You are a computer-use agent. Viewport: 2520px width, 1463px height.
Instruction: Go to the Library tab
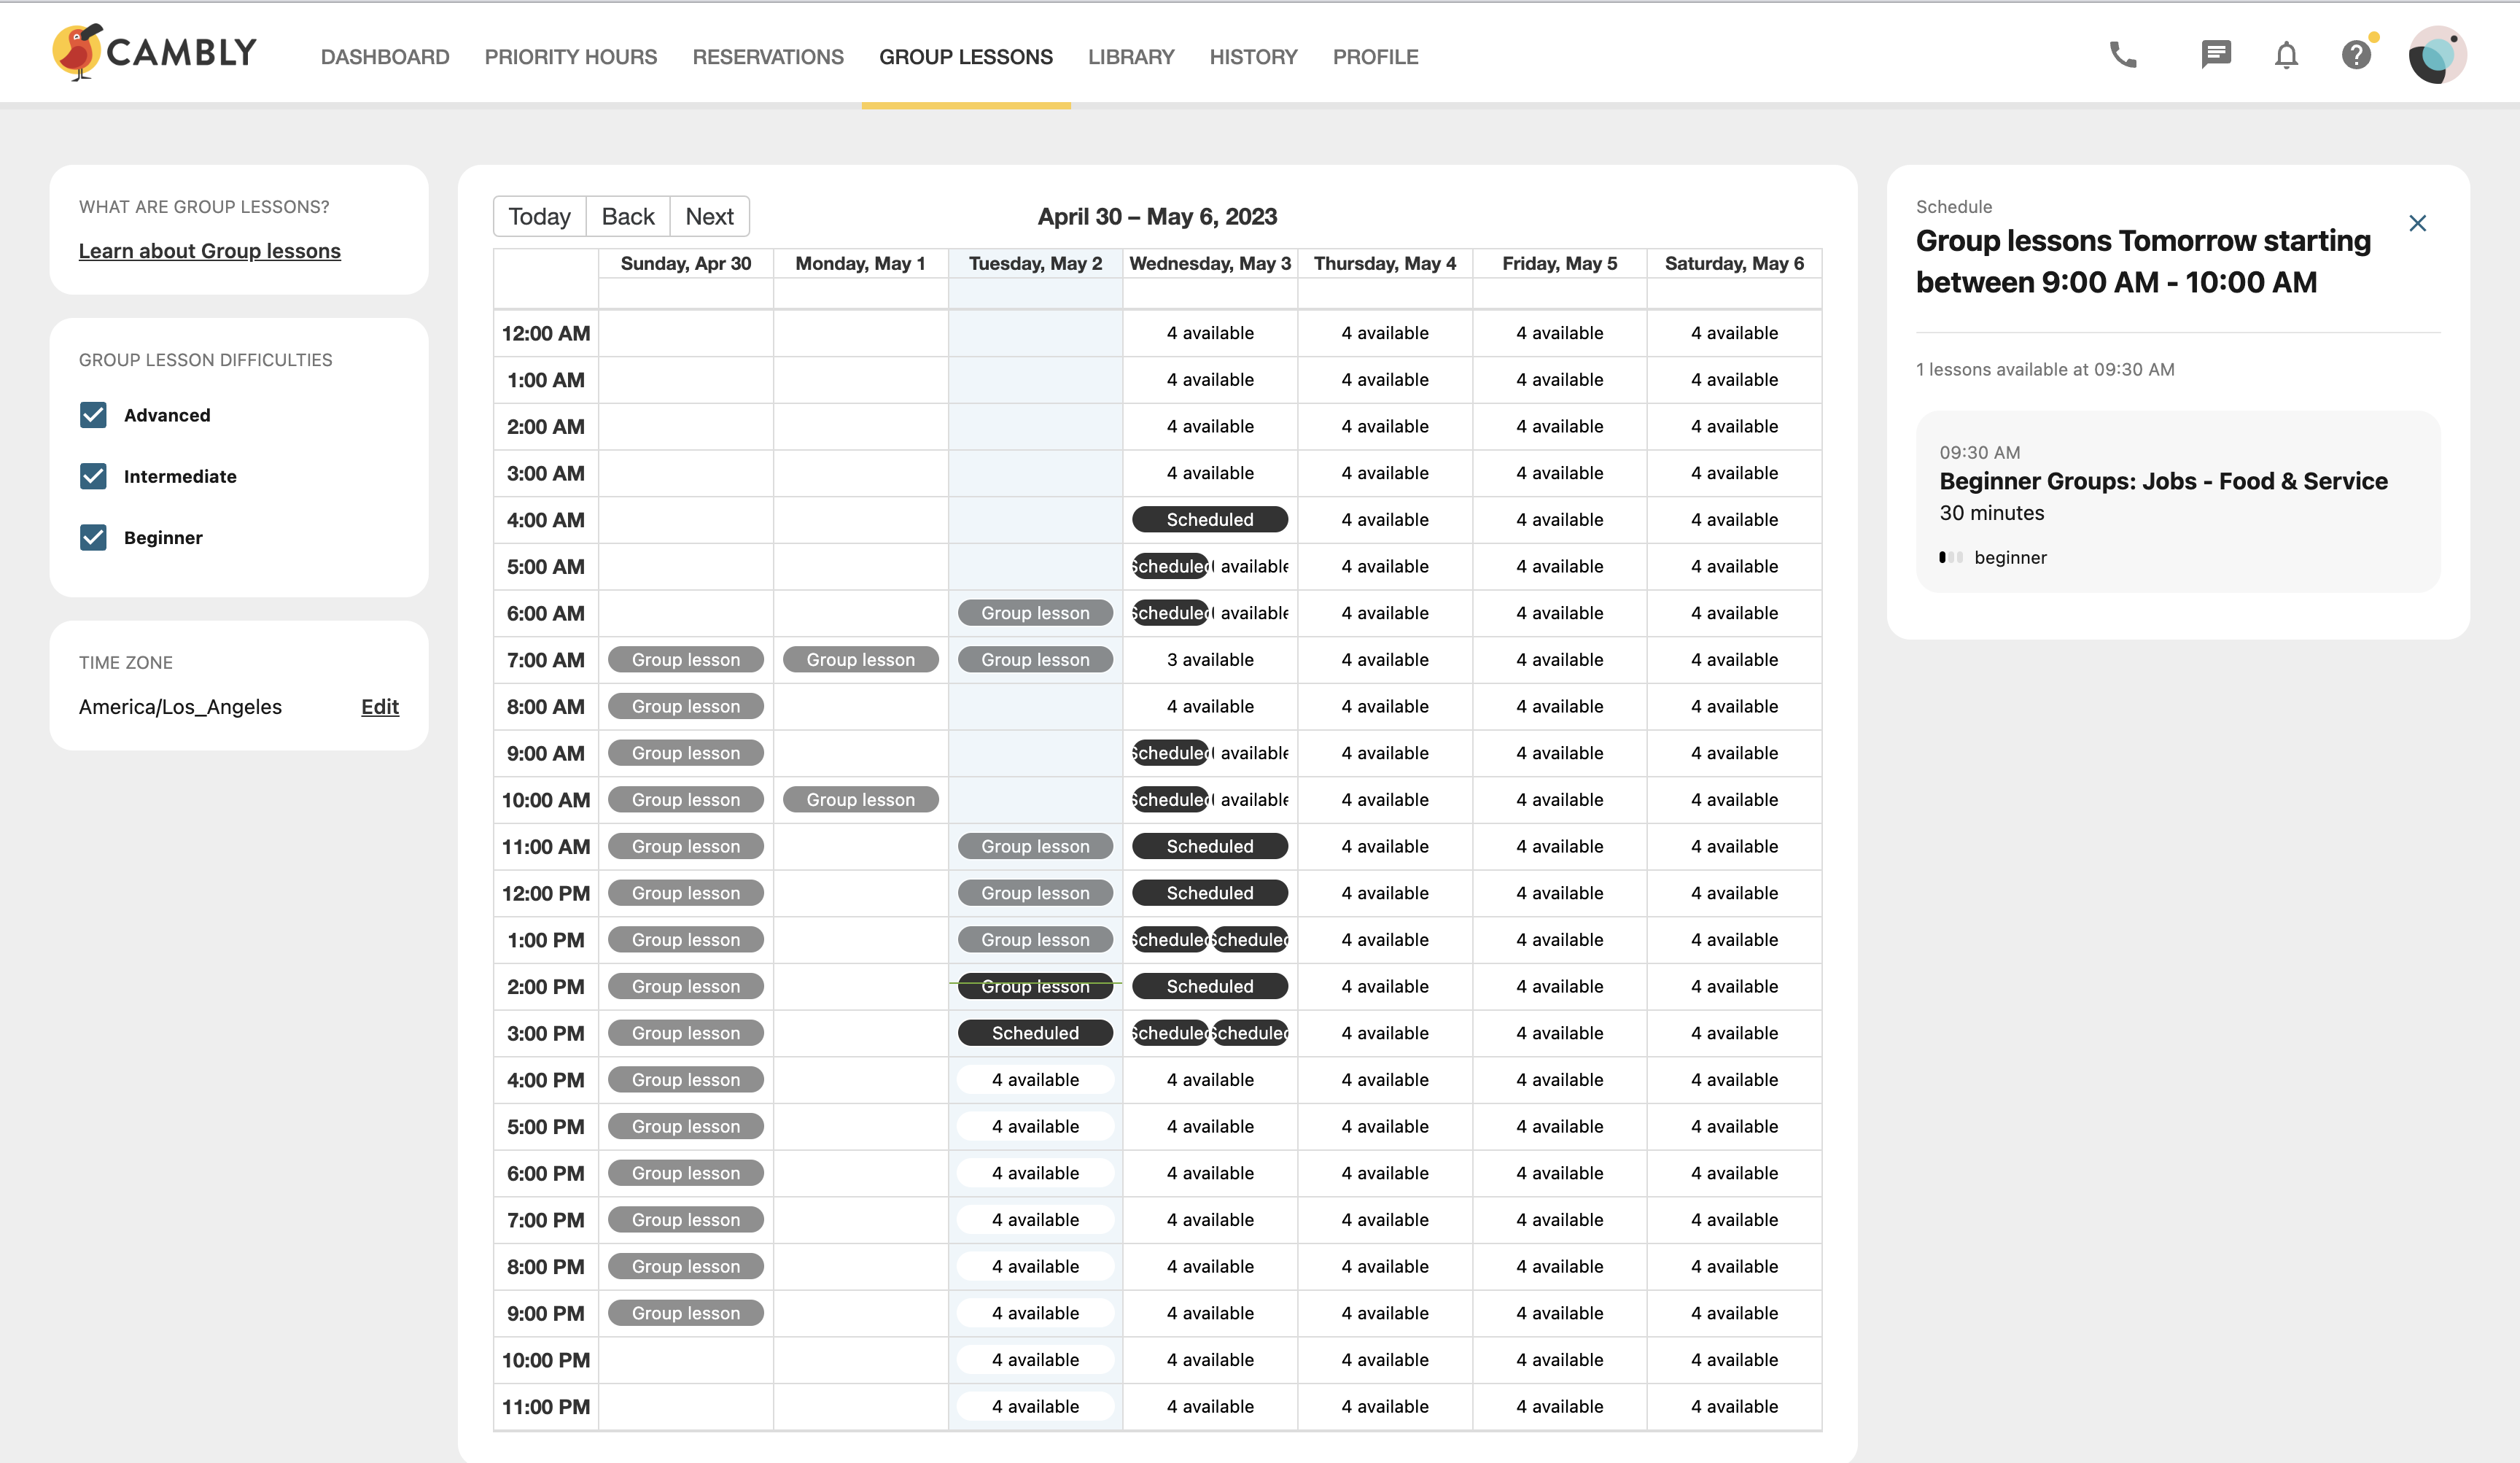pyautogui.click(x=1131, y=57)
